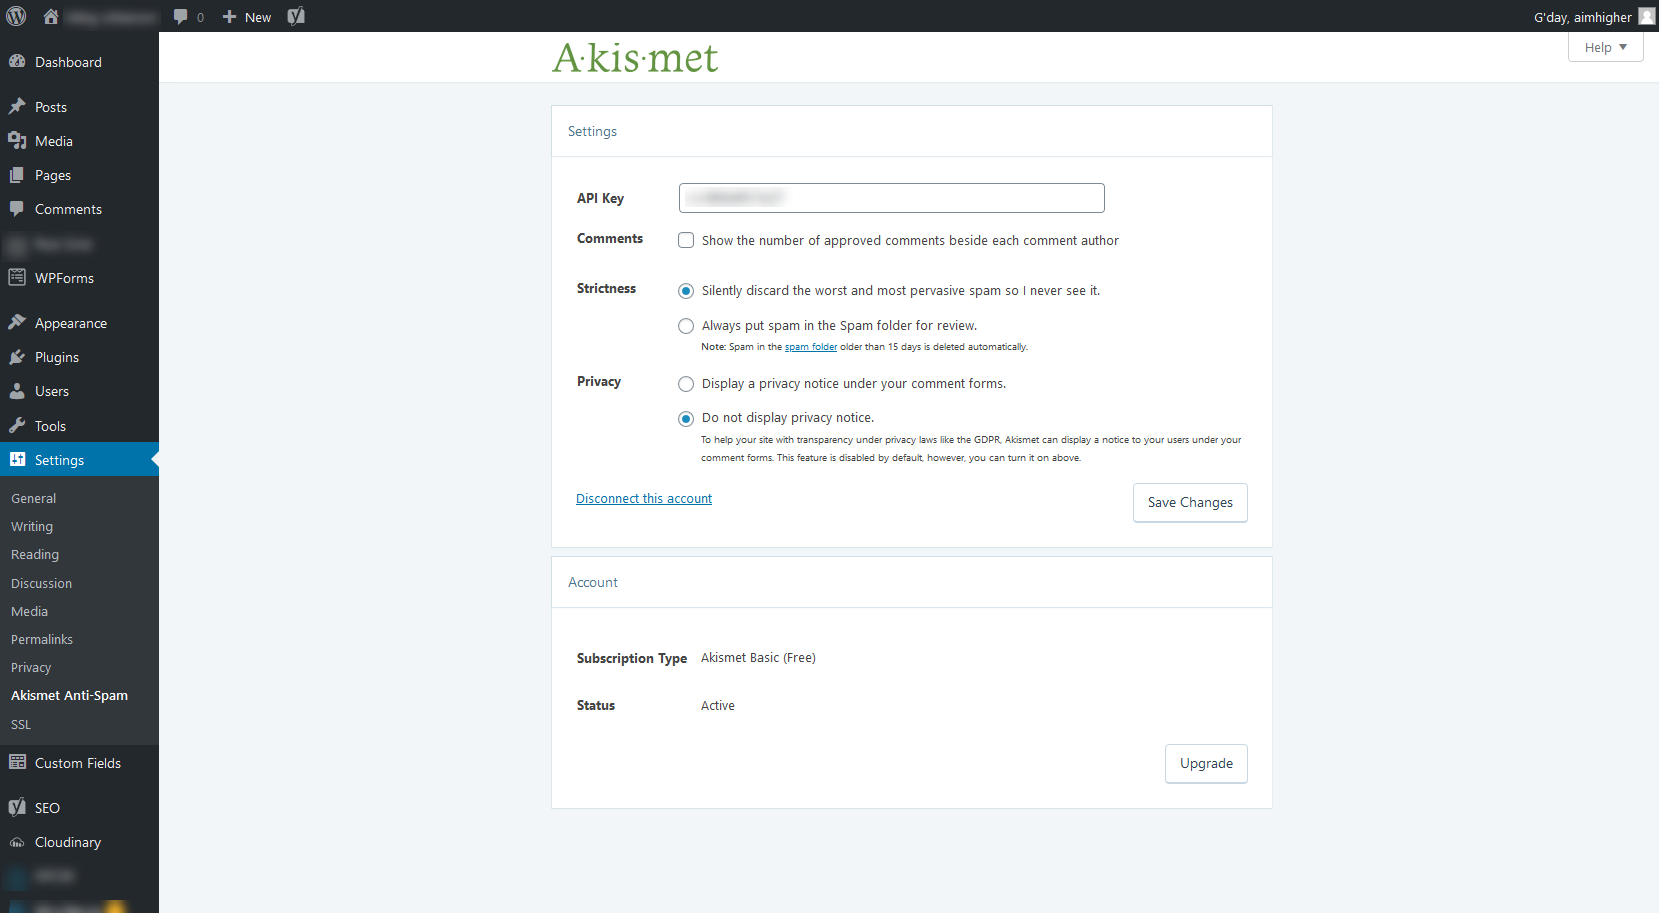
Task: Open Discussion settings submenu
Action: coord(41,583)
